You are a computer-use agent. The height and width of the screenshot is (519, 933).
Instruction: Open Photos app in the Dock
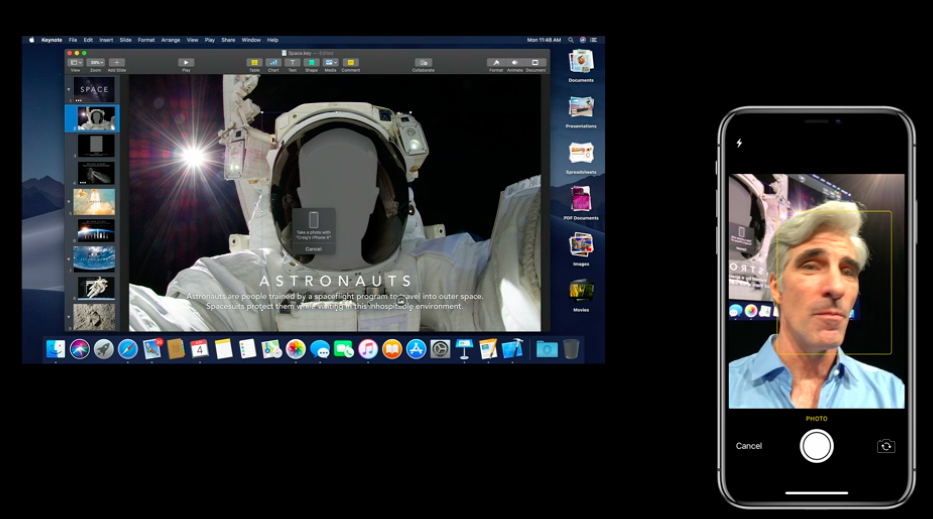[x=295, y=349]
